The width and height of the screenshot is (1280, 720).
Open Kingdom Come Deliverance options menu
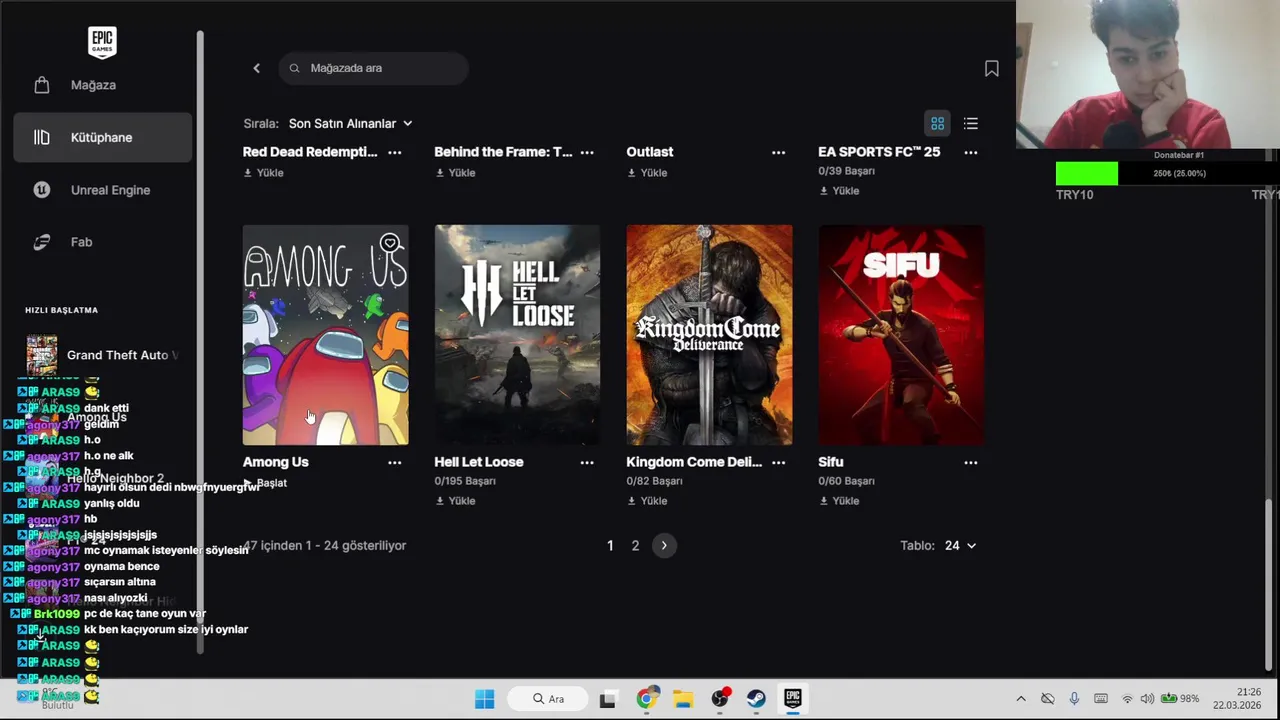tap(779, 462)
